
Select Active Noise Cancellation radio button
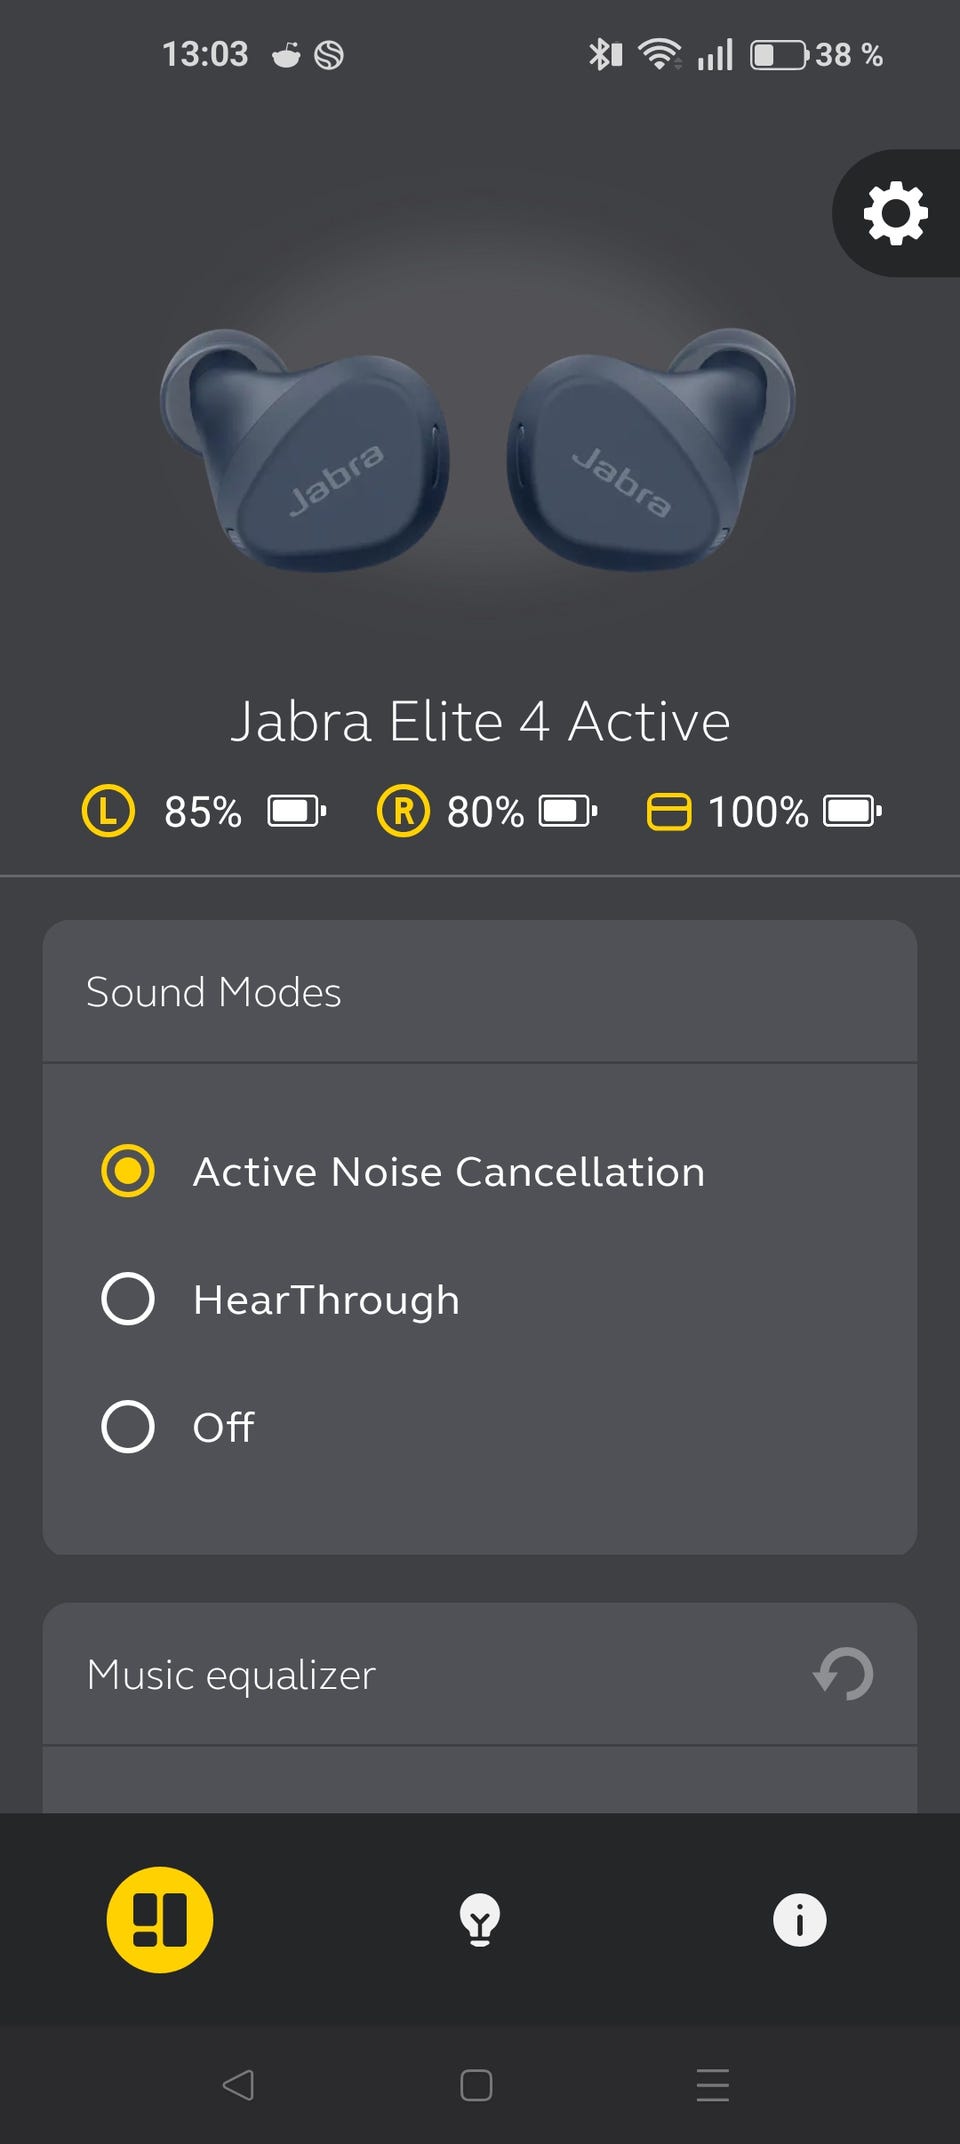(x=128, y=1171)
